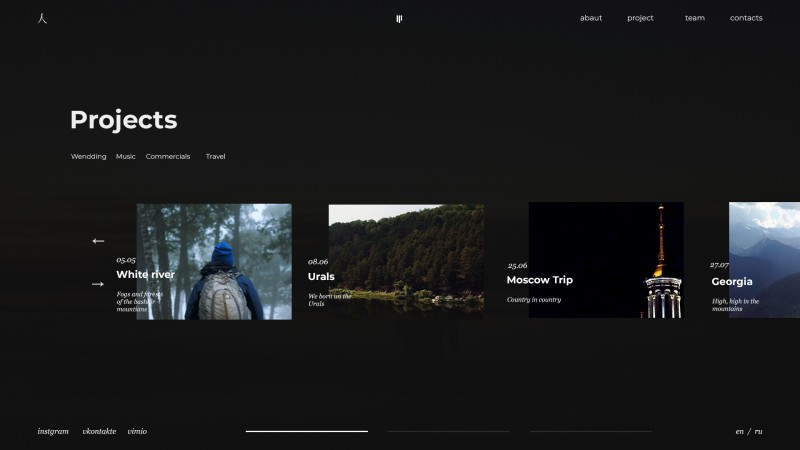The height and width of the screenshot is (450, 800).
Task: Click the 25.06 date label
Action: pos(517,265)
